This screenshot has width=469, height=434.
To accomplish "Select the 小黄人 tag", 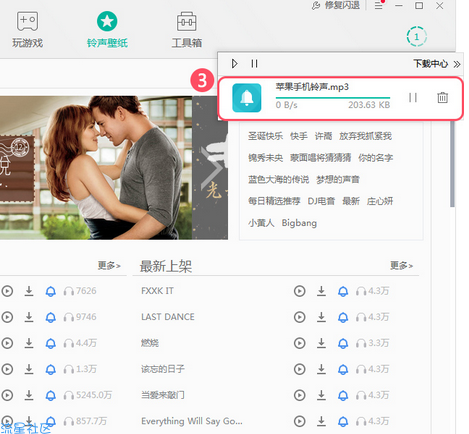I will click(261, 223).
